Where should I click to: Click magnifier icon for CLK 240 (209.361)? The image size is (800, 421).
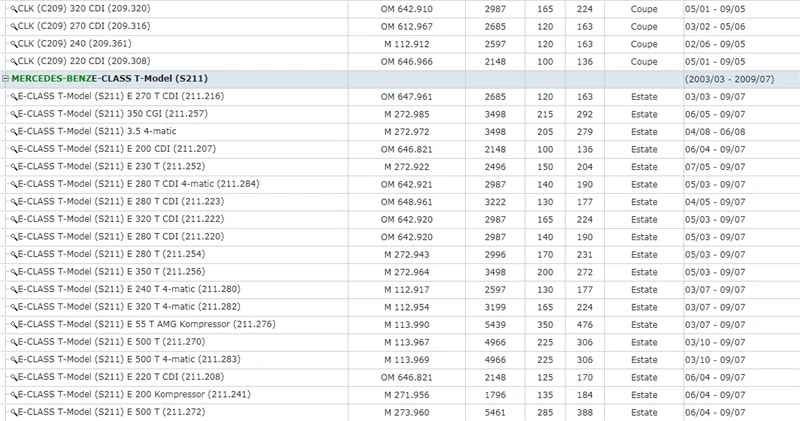click(x=14, y=44)
